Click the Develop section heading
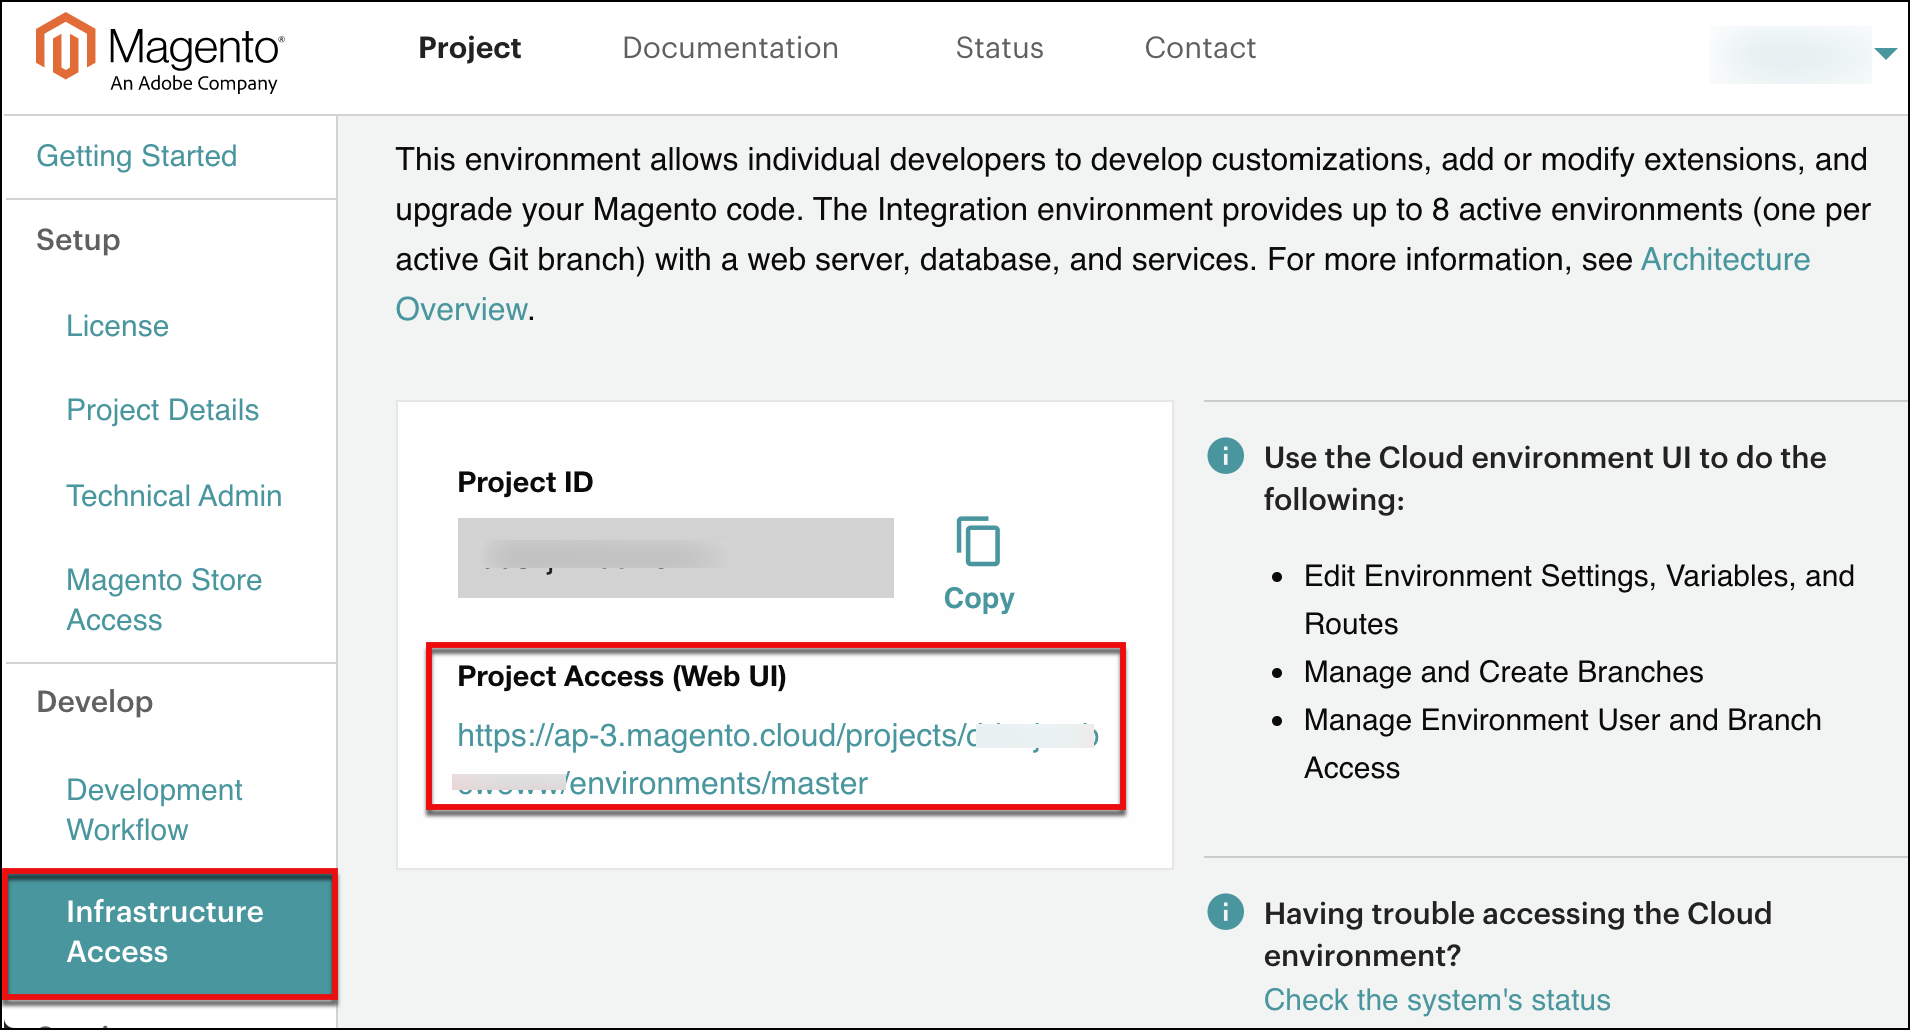The width and height of the screenshot is (1910, 1030). coord(95,702)
